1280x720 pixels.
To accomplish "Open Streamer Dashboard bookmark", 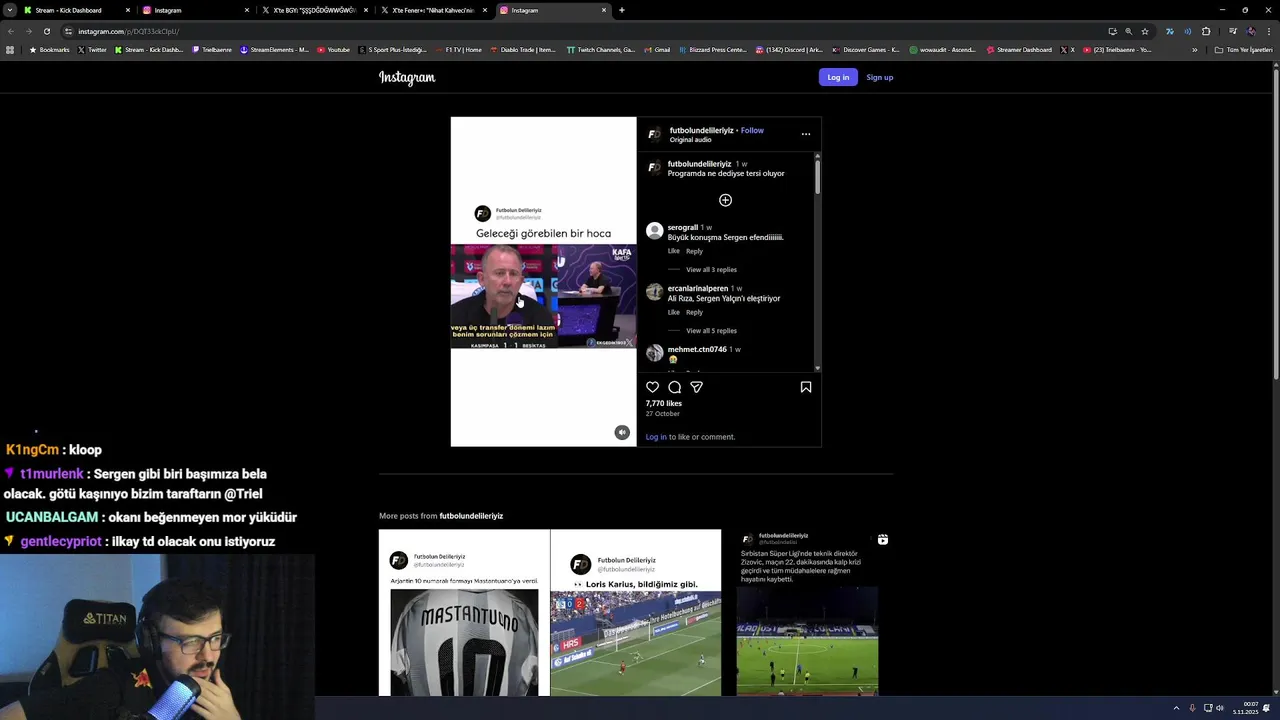I will [x=1019, y=49].
